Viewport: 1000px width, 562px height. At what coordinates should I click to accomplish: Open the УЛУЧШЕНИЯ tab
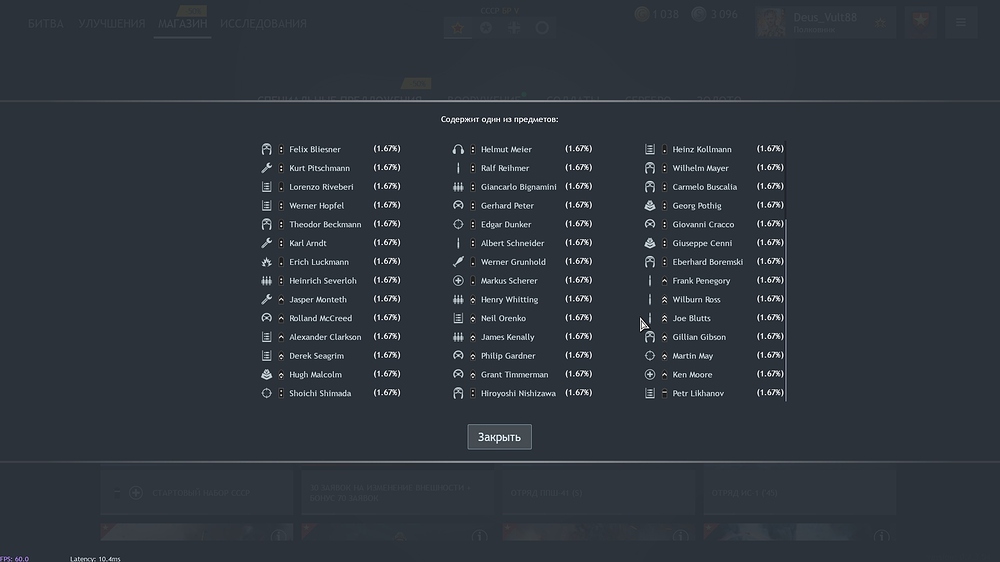pos(111,23)
